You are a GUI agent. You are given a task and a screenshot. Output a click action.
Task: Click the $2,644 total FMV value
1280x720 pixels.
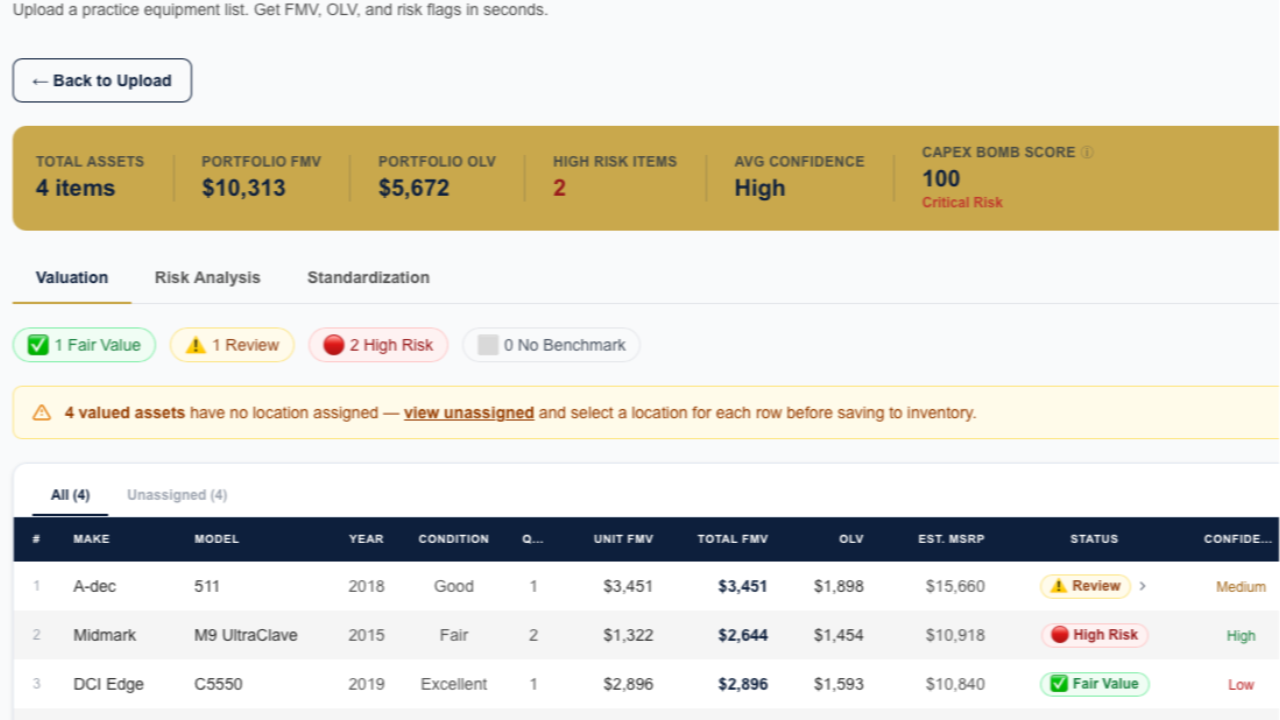(x=743, y=635)
